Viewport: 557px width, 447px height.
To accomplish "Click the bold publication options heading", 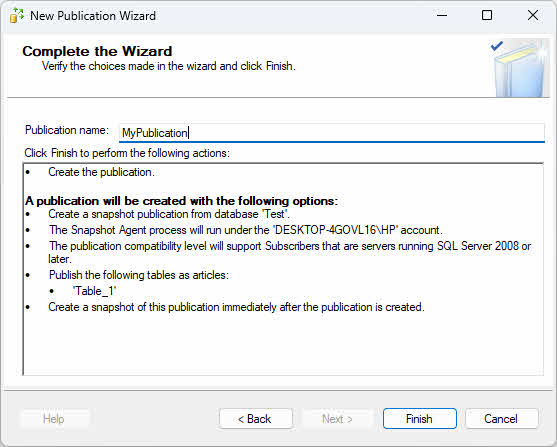I will coord(182,201).
